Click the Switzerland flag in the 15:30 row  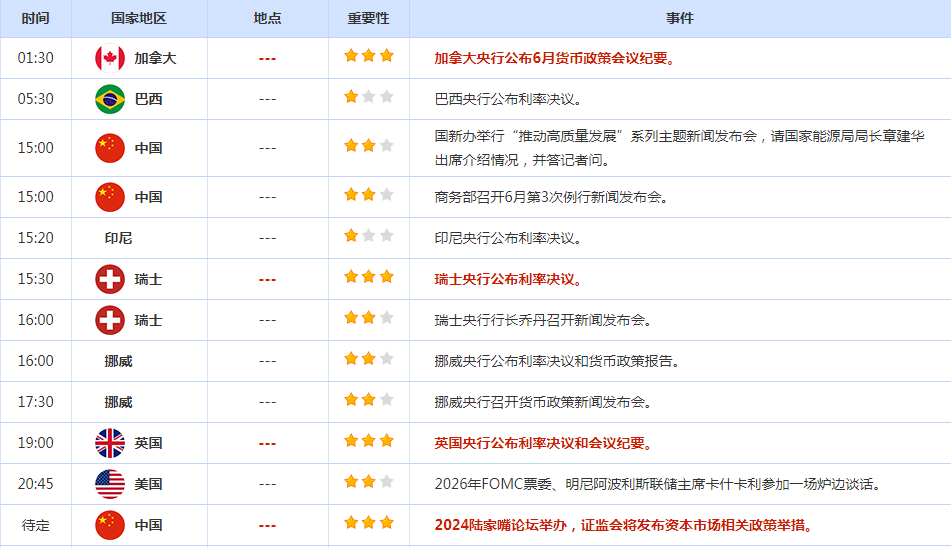109,279
